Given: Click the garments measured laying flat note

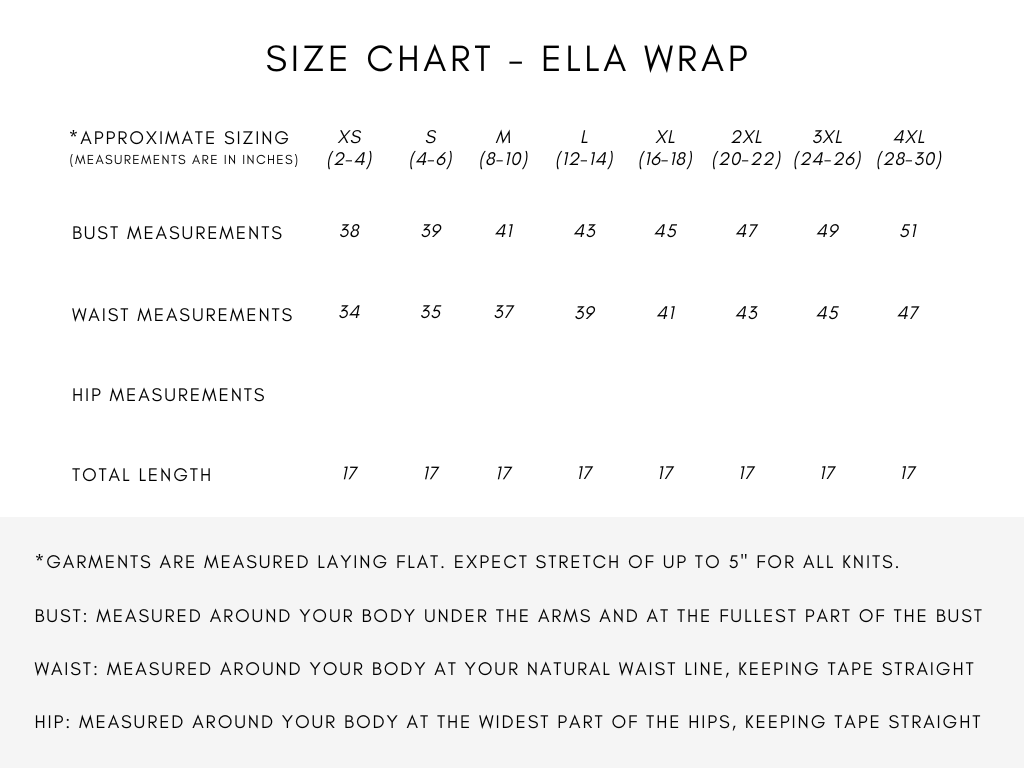Looking at the screenshot, I should click(x=468, y=562).
